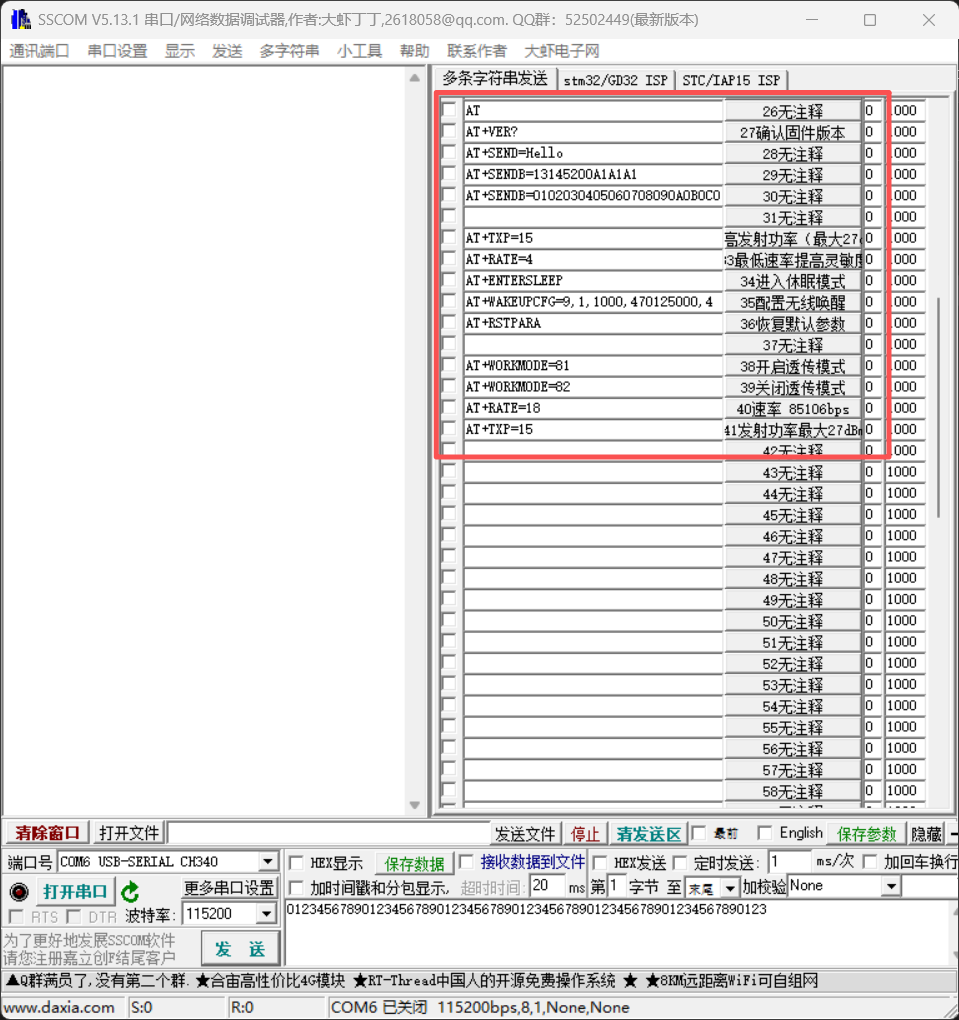Viewport: 959px width, 1020px height.
Task: Click the 34进入休眠模式 button
Action: (x=792, y=281)
